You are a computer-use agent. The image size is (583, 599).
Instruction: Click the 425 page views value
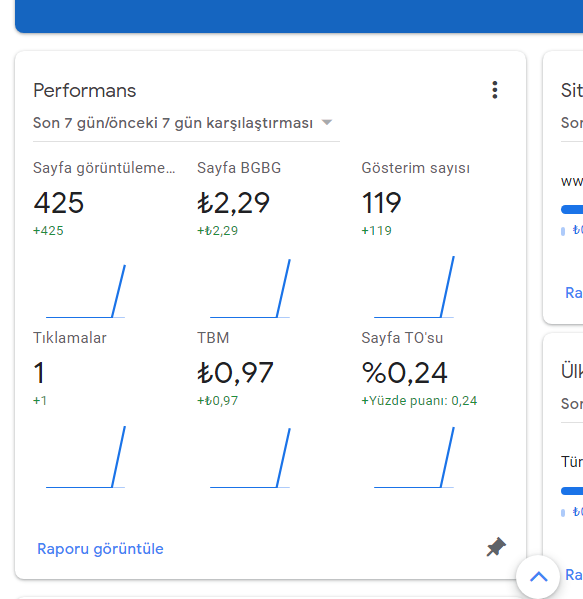coord(58,202)
